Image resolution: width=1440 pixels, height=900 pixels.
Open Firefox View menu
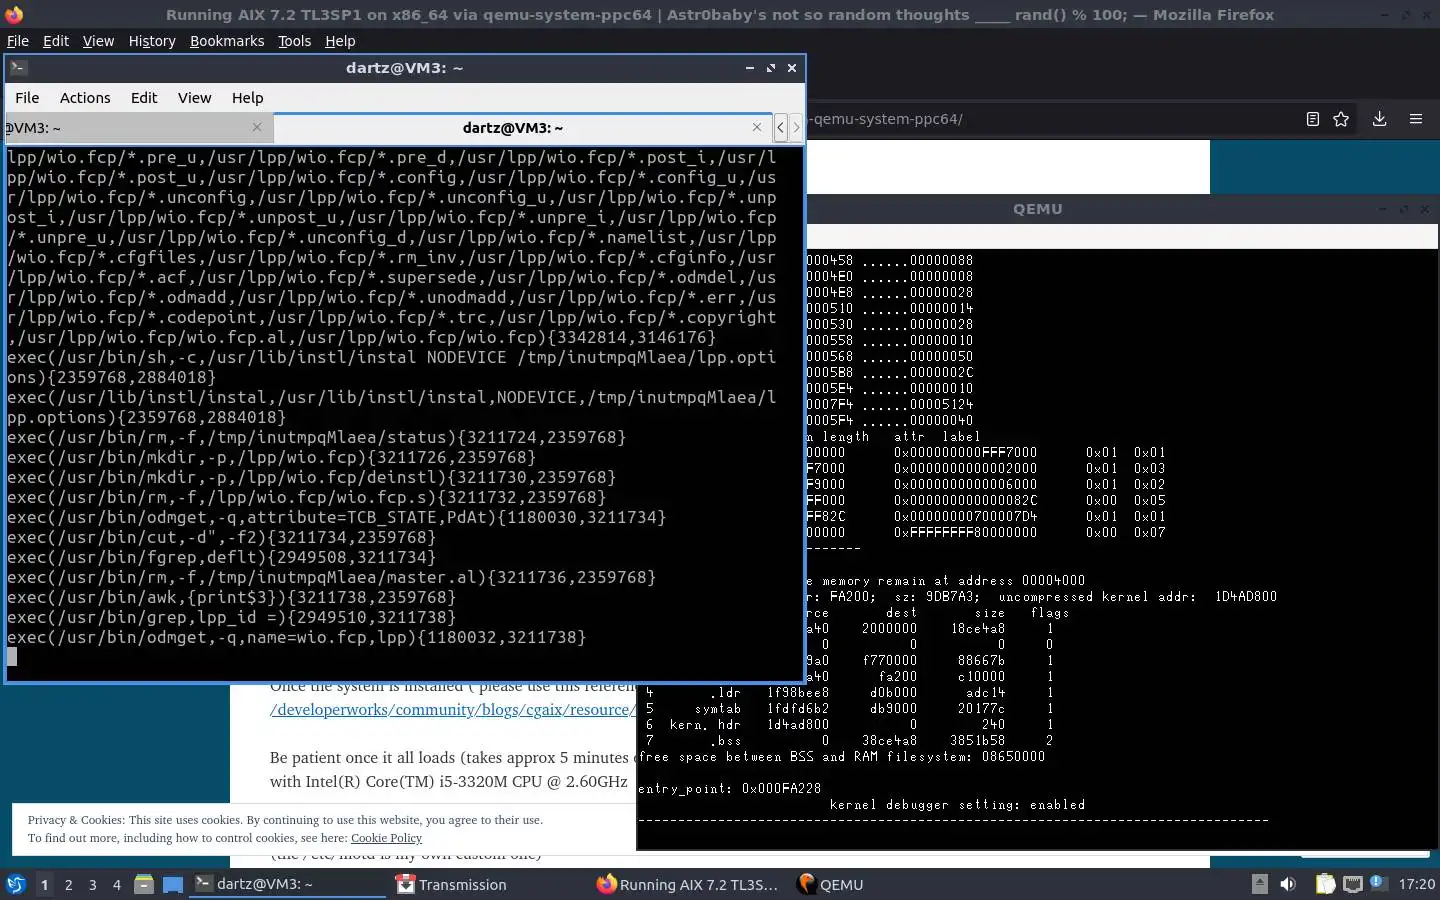98,41
